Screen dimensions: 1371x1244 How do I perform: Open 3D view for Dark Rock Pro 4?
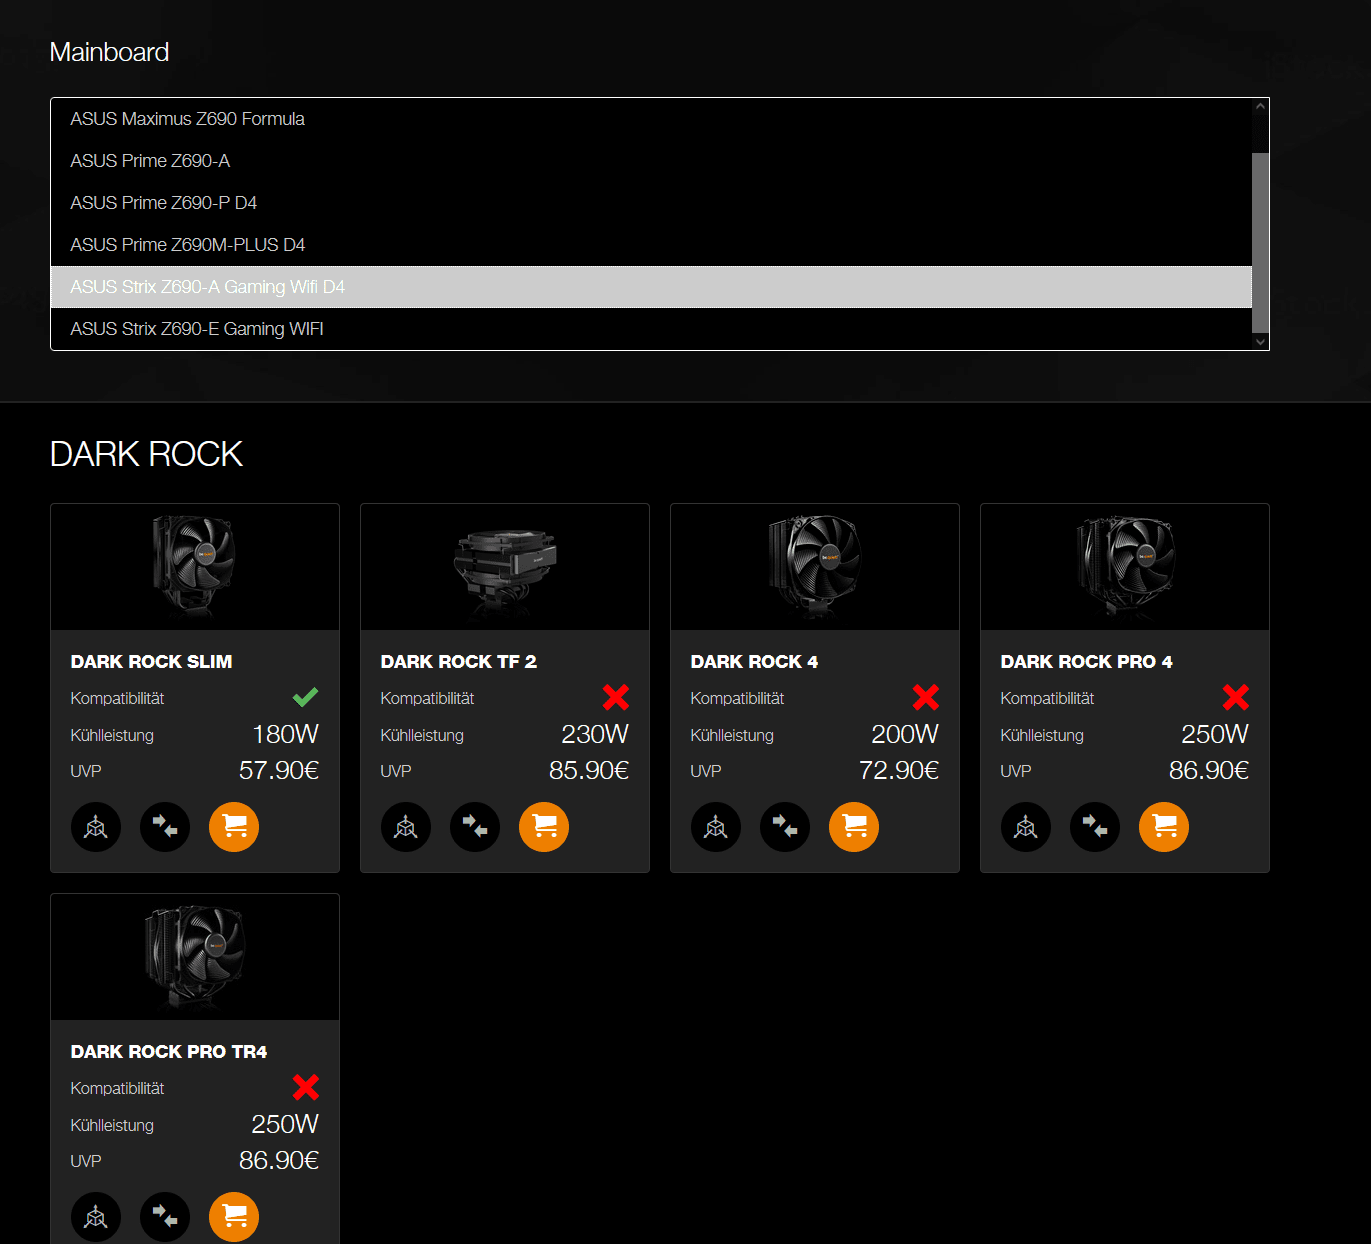[1026, 827]
